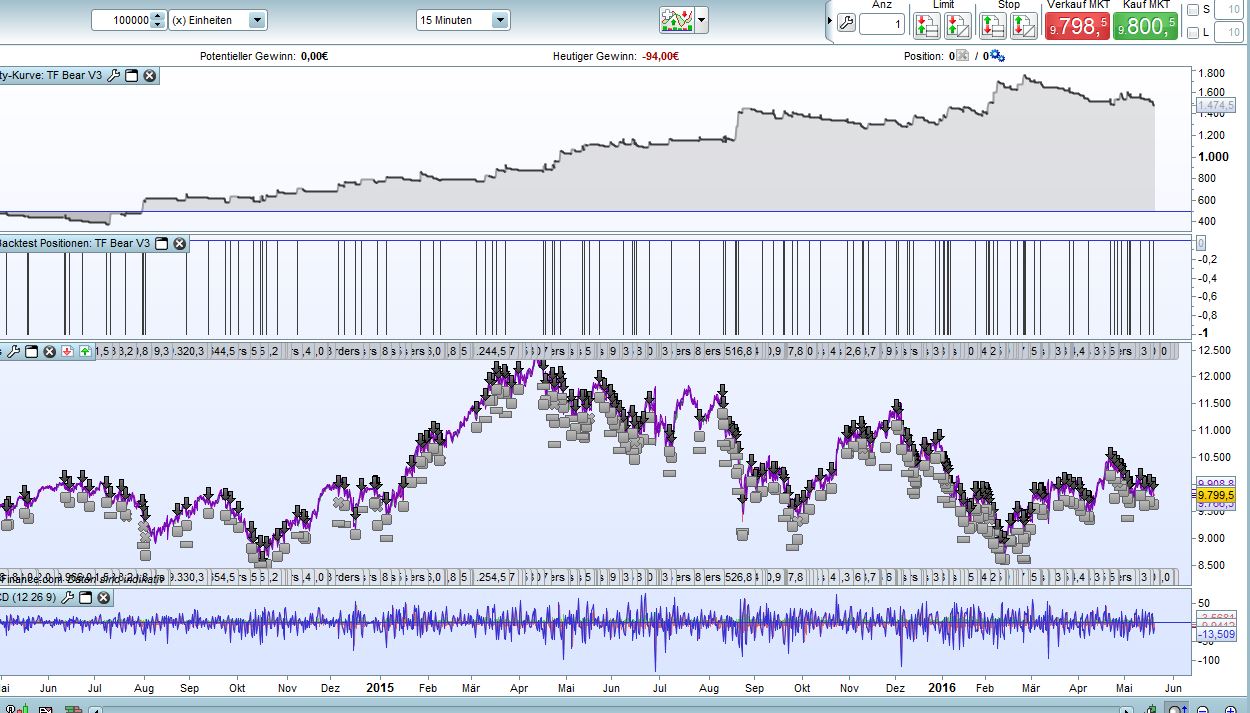Screen dimensions: 1250x713
Task: Open the trading indicators chart icon
Action: pyautogui.click(x=677, y=20)
